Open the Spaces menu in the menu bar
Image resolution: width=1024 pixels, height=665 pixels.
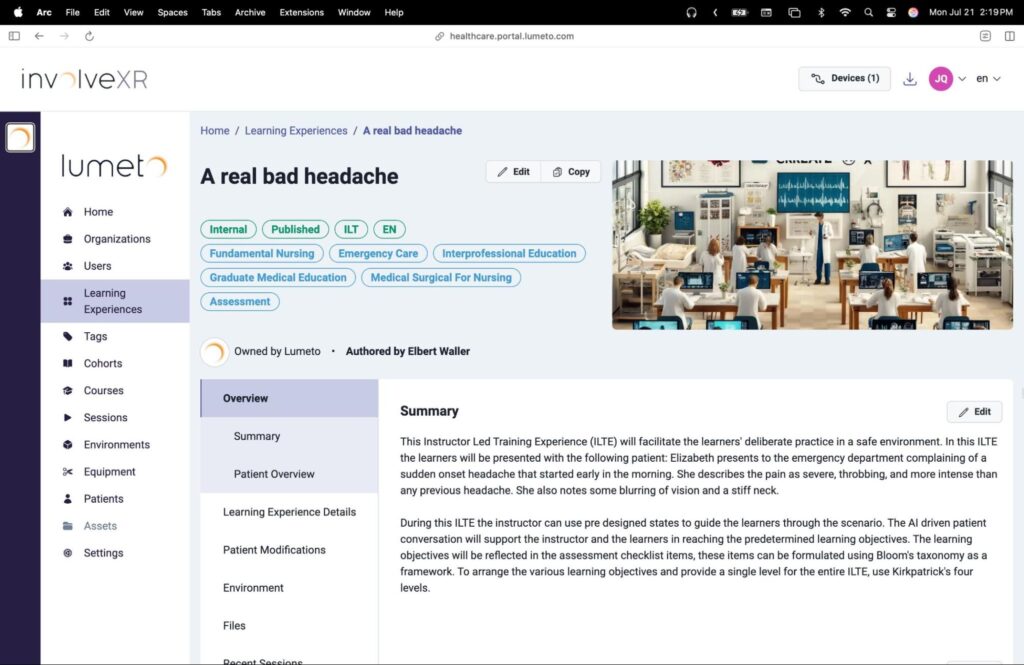[172, 12]
